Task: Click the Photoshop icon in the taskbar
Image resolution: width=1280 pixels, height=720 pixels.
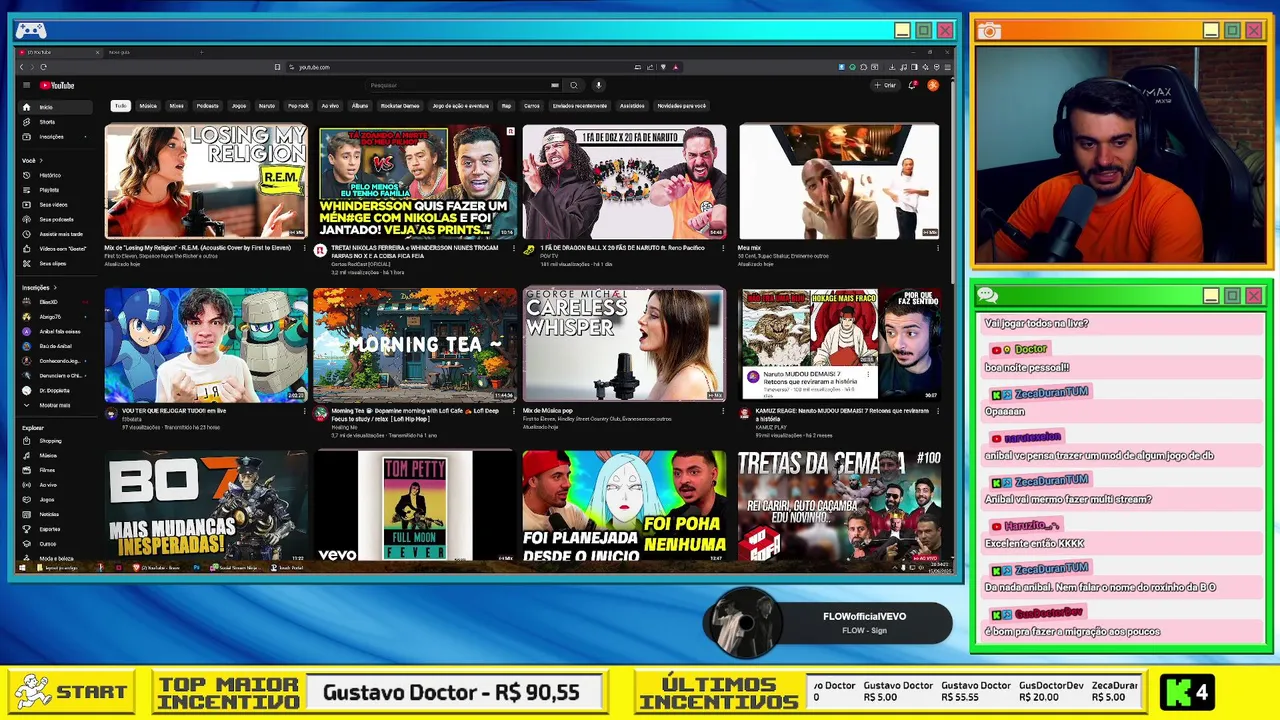Action: pyautogui.click(x=196, y=568)
